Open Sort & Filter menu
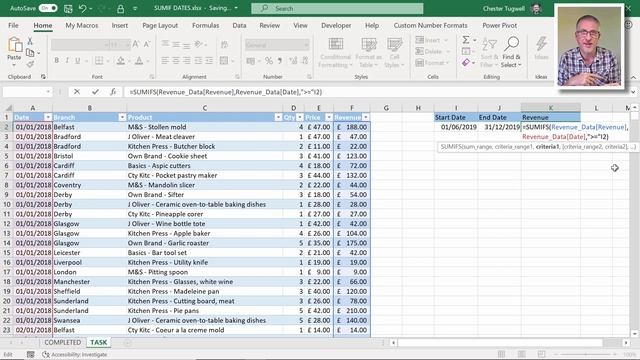This screenshot has height=360, width=640. (489, 53)
